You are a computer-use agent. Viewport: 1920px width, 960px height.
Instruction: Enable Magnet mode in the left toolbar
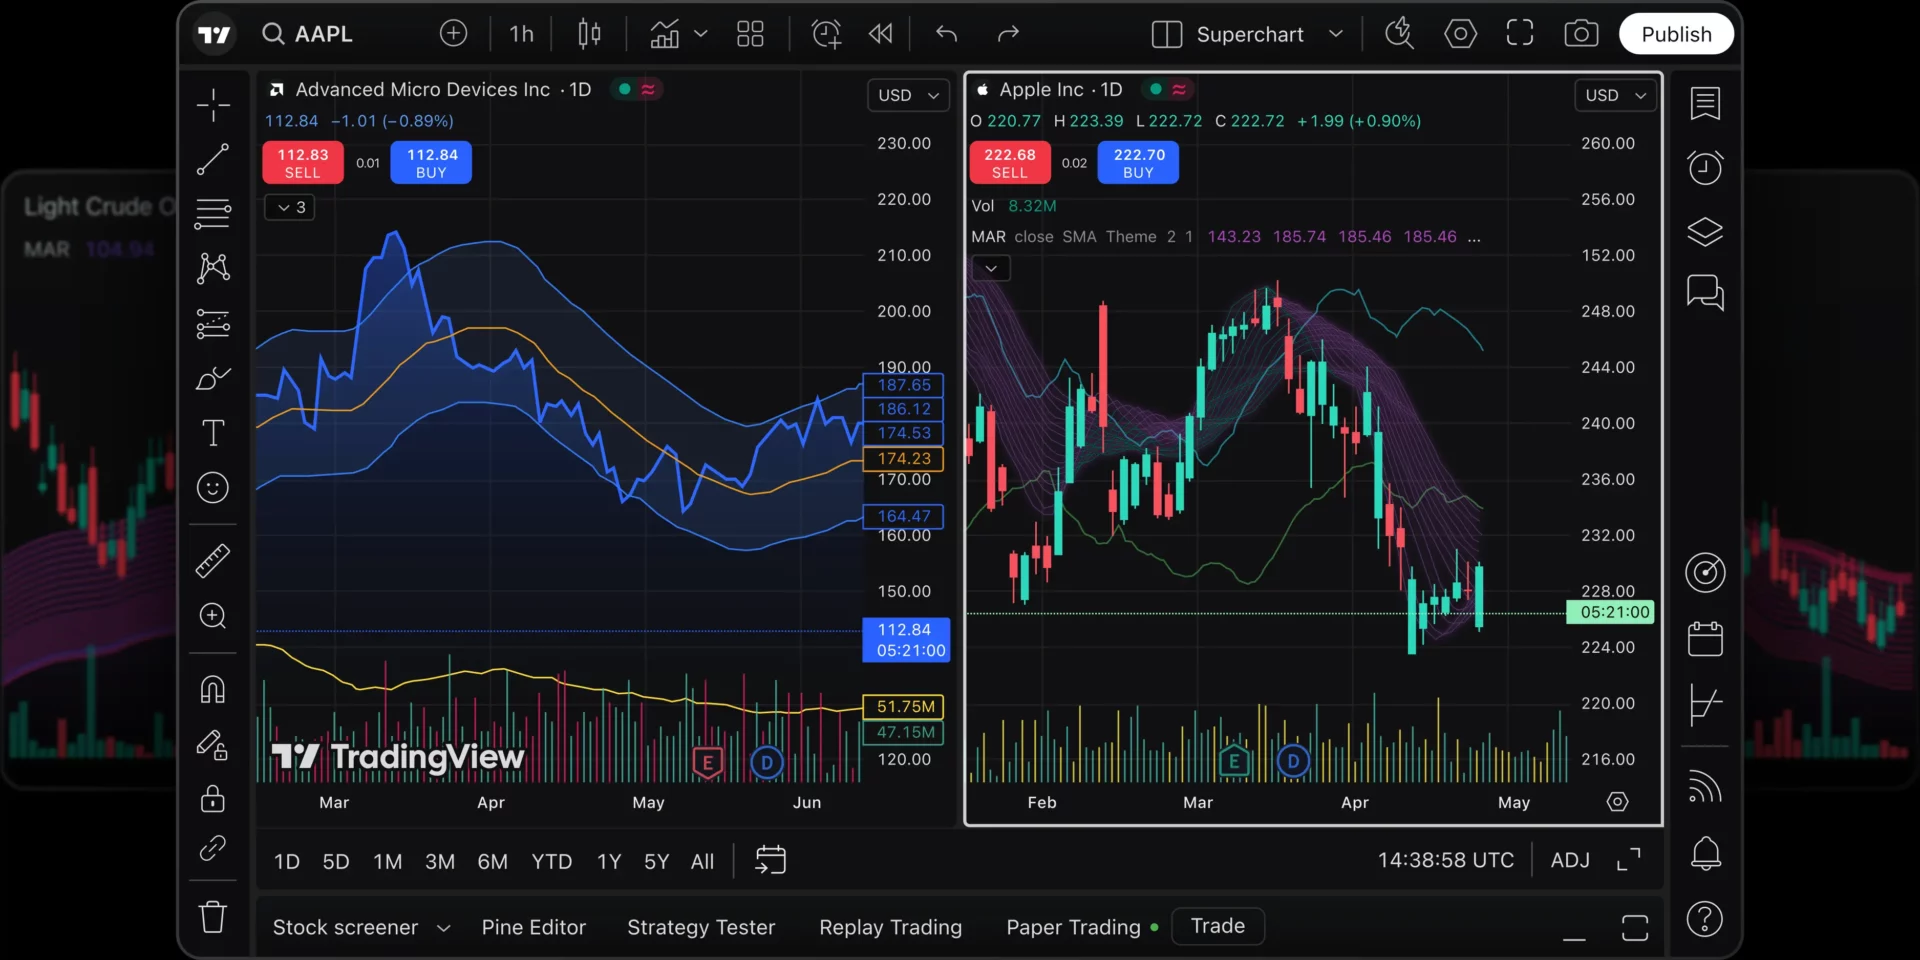[213, 689]
